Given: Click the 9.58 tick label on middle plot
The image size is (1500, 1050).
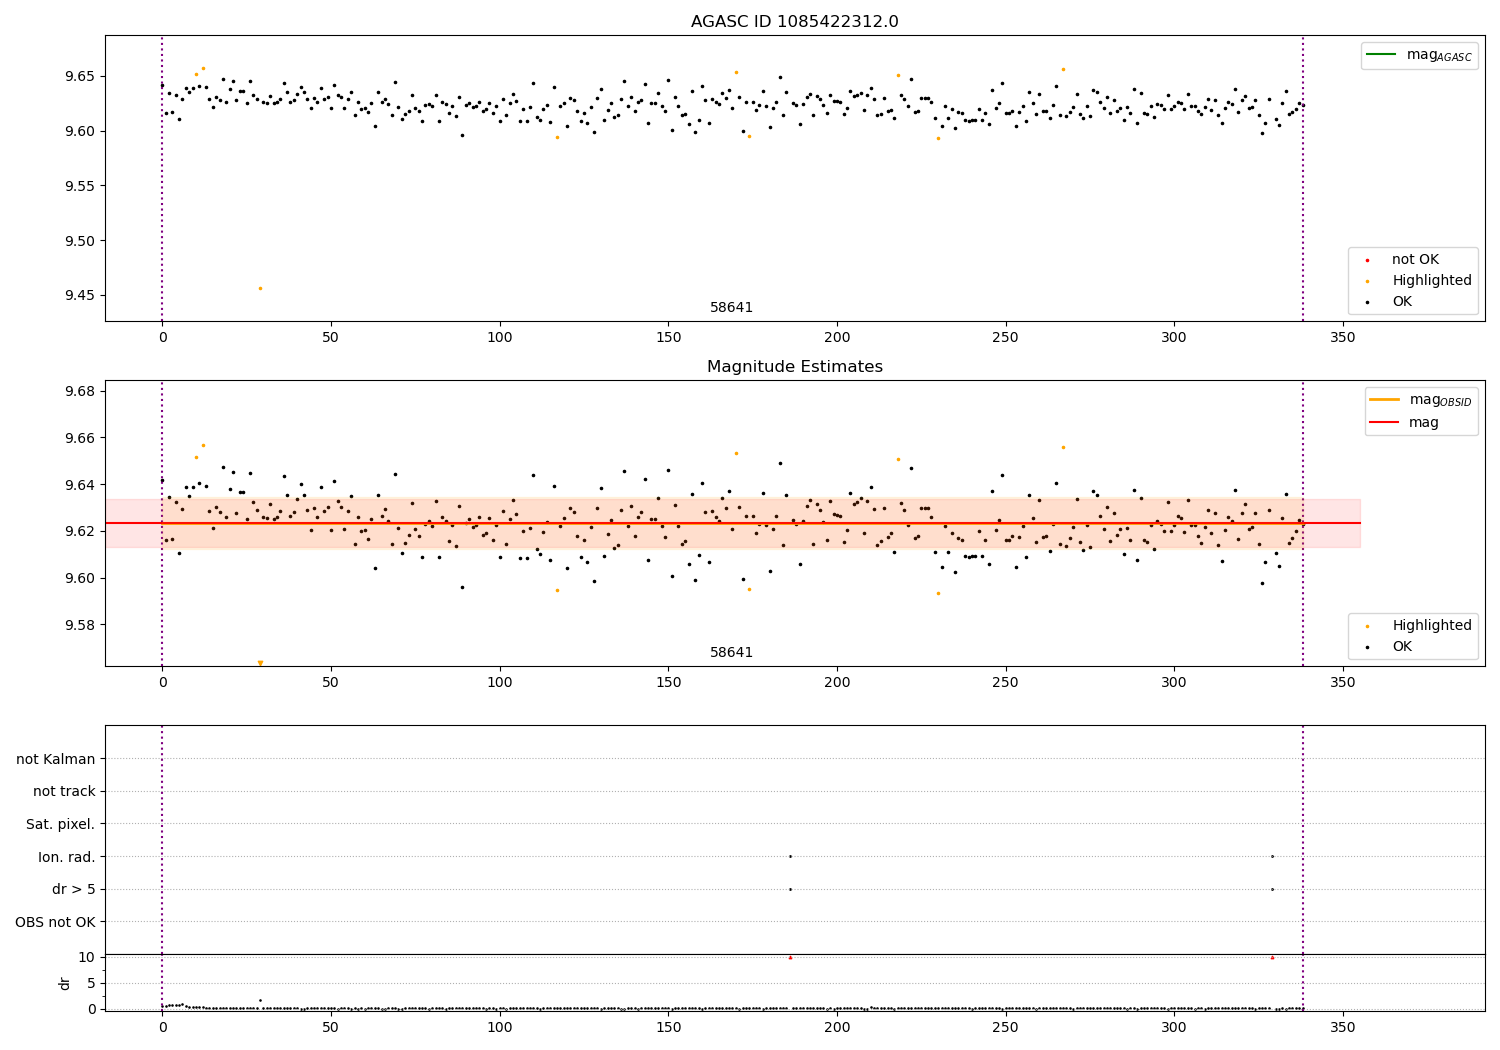Looking at the screenshot, I should point(80,625).
